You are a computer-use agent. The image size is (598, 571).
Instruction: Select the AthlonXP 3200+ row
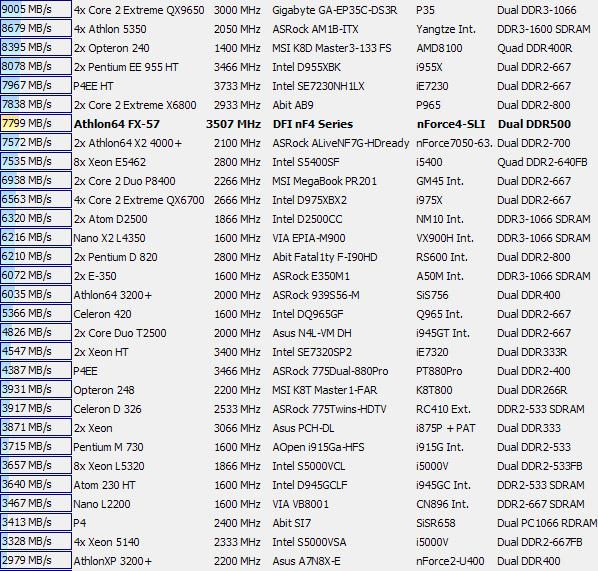[x=299, y=561]
